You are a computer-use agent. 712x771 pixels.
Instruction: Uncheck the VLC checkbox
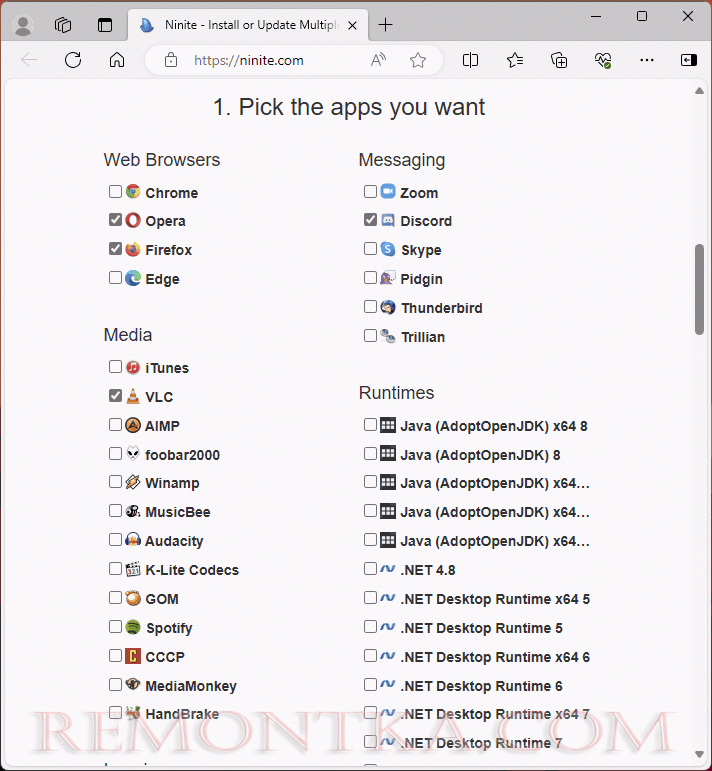click(115, 396)
